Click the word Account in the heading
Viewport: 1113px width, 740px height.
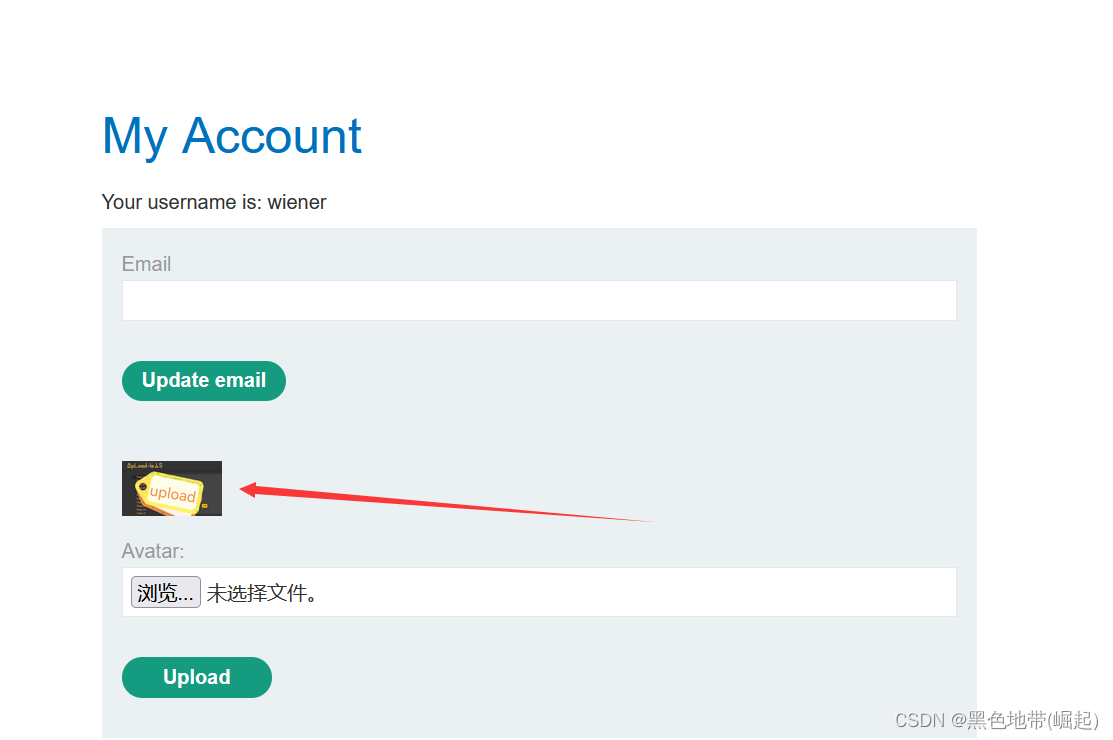click(272, 135)
